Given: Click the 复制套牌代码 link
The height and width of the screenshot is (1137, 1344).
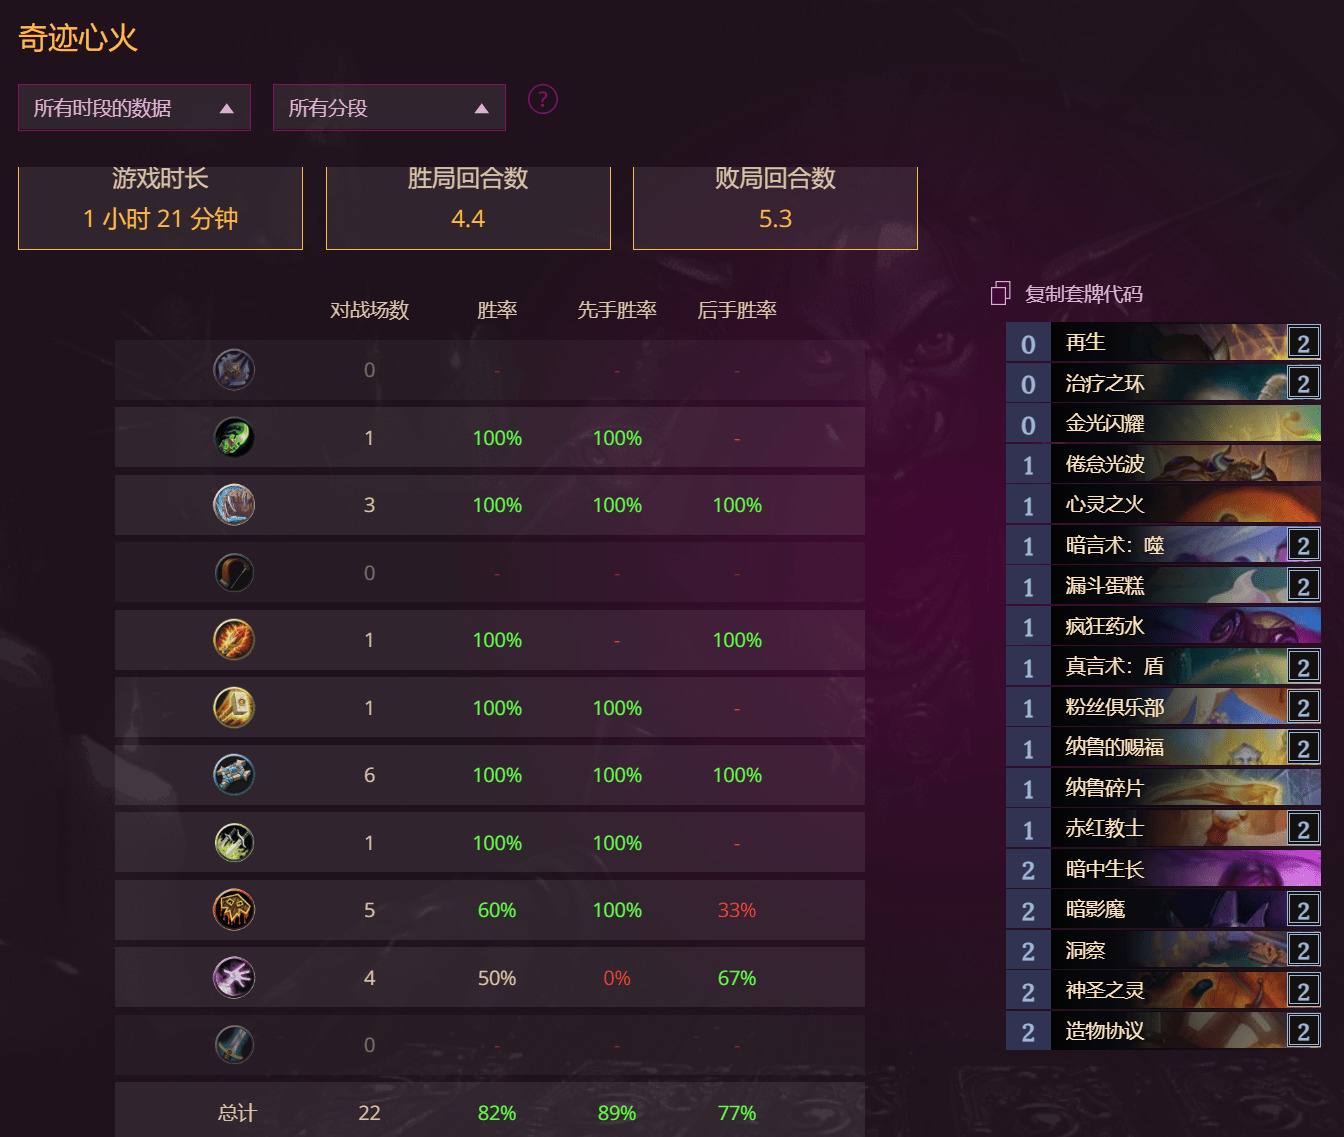Looking at the screenshot, I should [1083, 294].
